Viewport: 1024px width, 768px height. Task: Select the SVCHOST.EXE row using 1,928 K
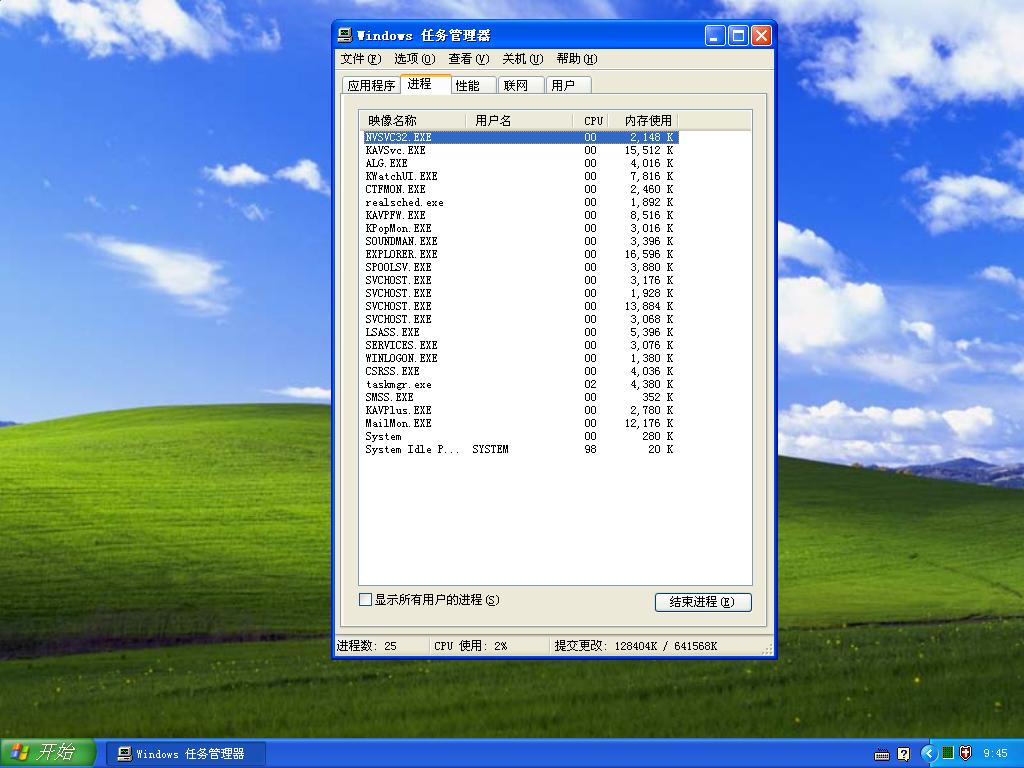pyautogui.click(x=521, y=293)
